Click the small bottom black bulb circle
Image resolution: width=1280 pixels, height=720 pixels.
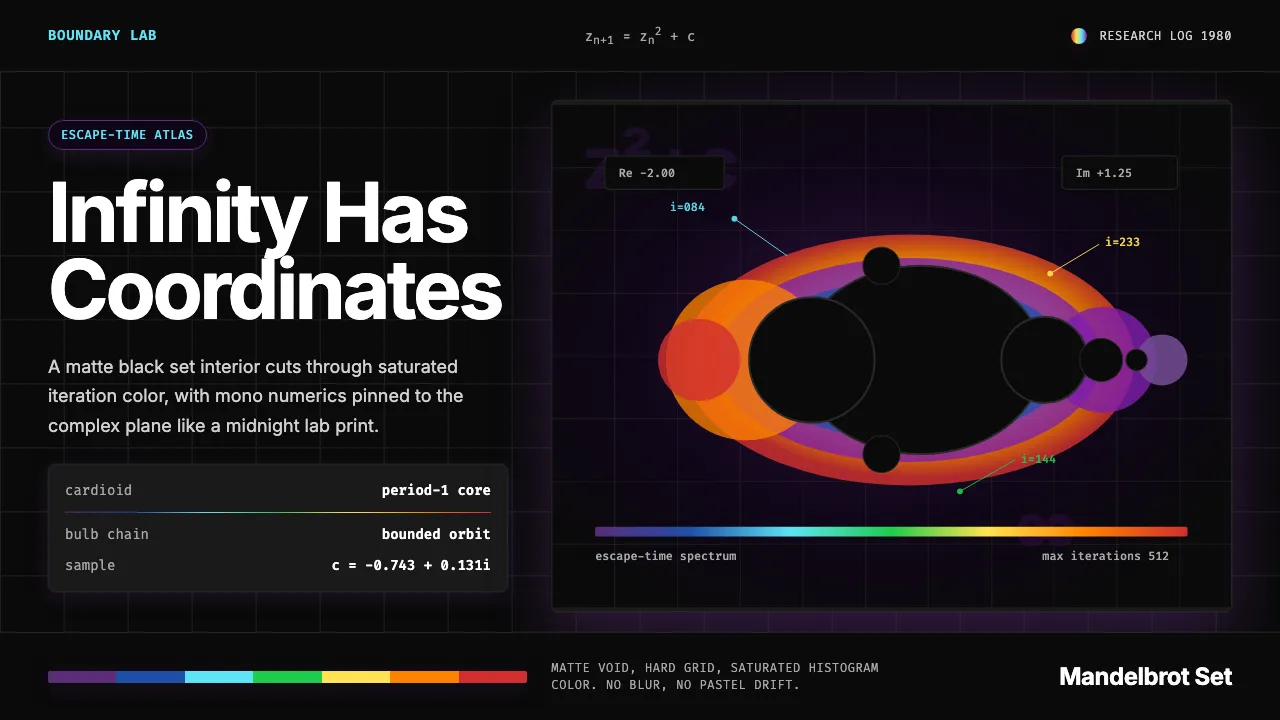[881, 454]
